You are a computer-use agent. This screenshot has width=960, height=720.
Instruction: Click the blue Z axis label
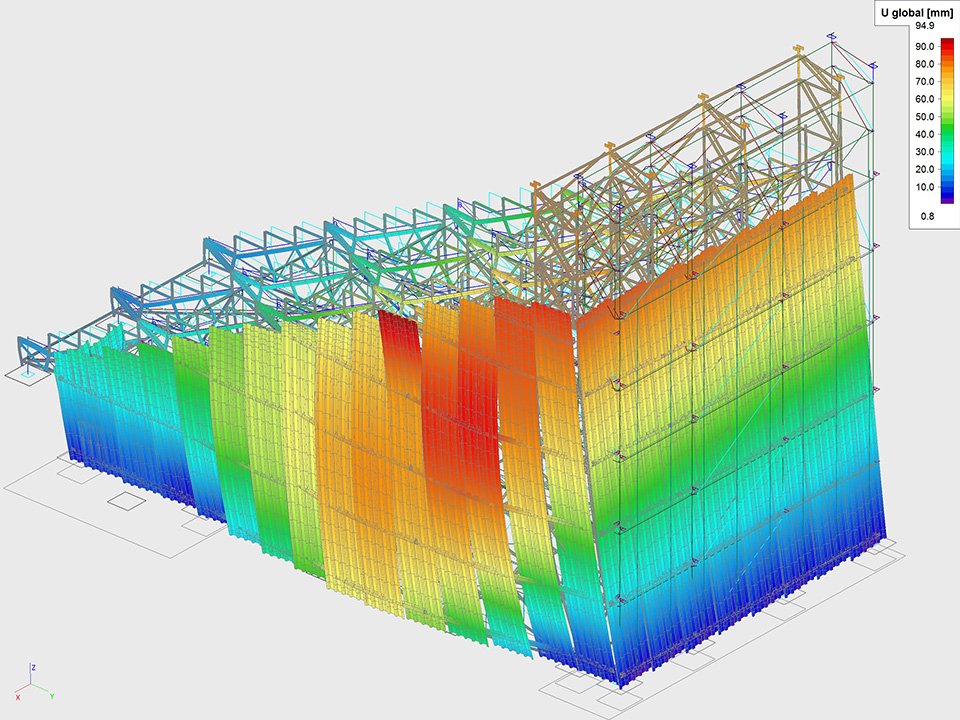[34, 666]
